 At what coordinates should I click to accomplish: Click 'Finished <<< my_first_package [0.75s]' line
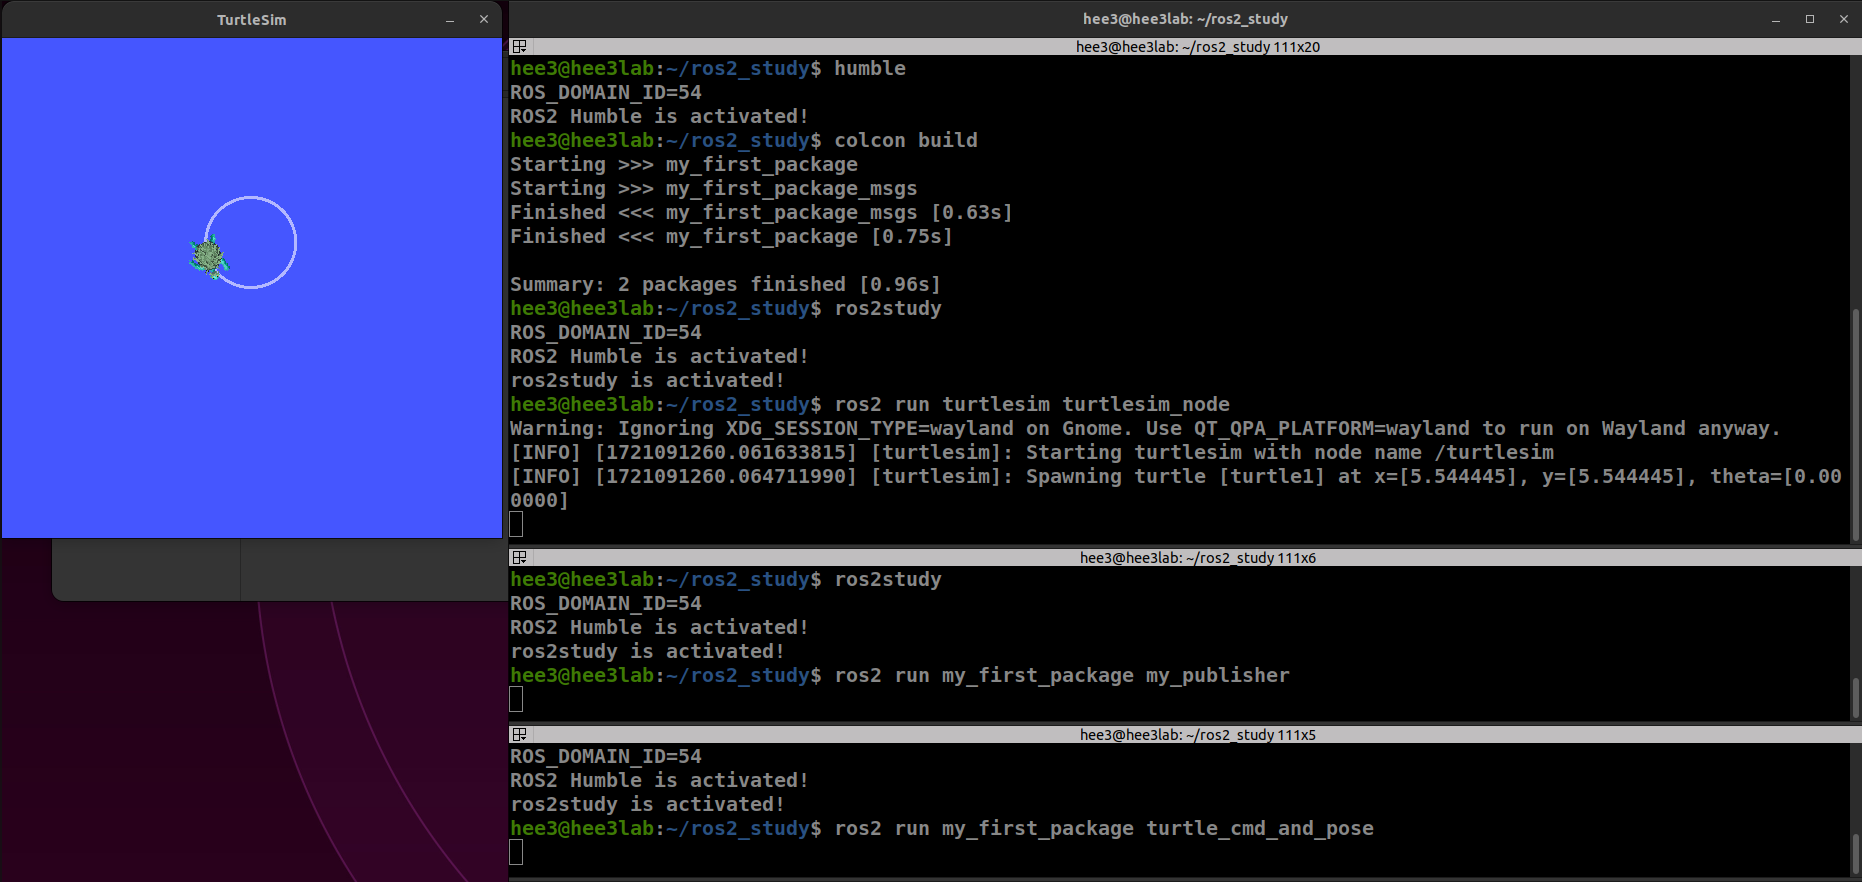[731, 236]
